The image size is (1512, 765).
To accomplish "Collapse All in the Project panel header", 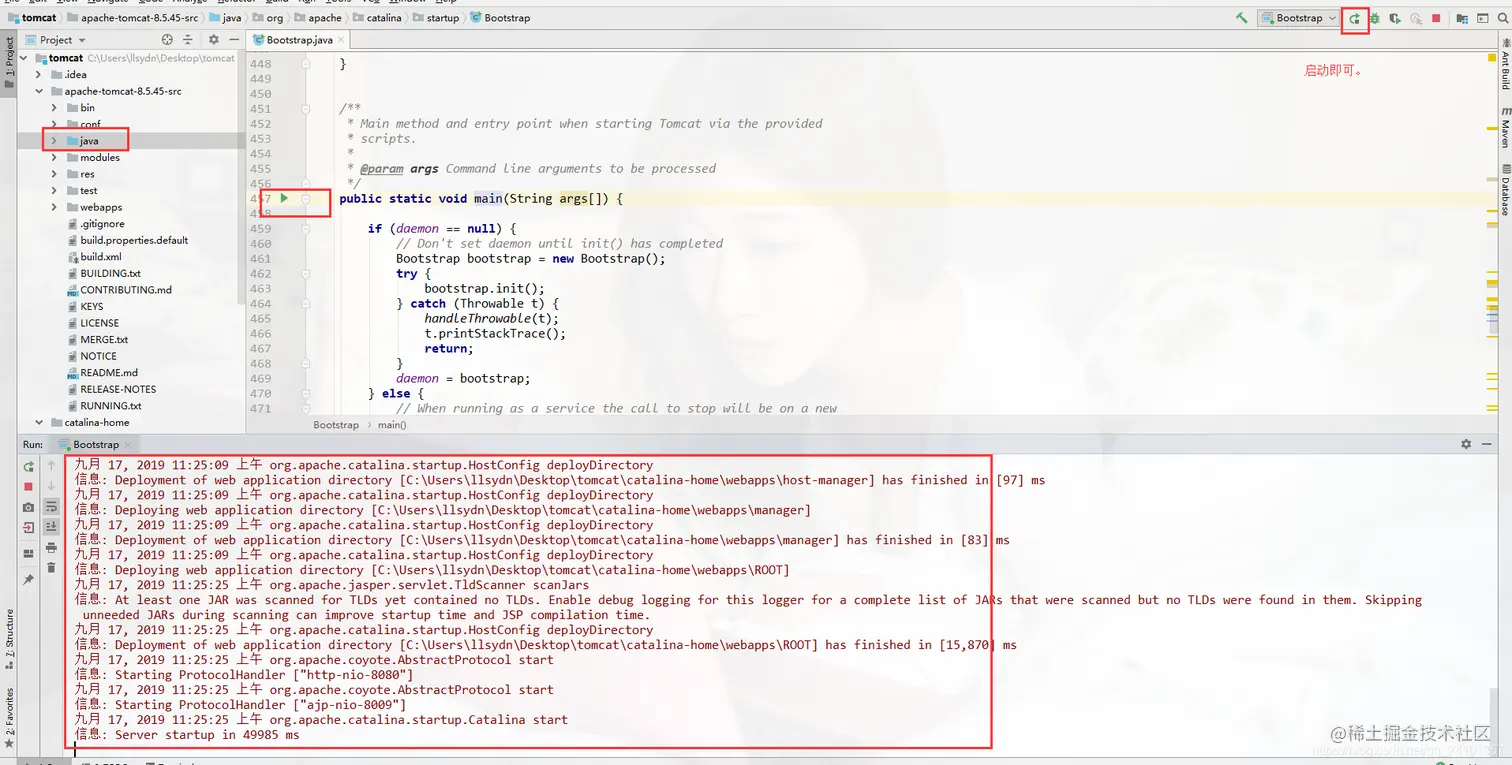I will (188, 40).
